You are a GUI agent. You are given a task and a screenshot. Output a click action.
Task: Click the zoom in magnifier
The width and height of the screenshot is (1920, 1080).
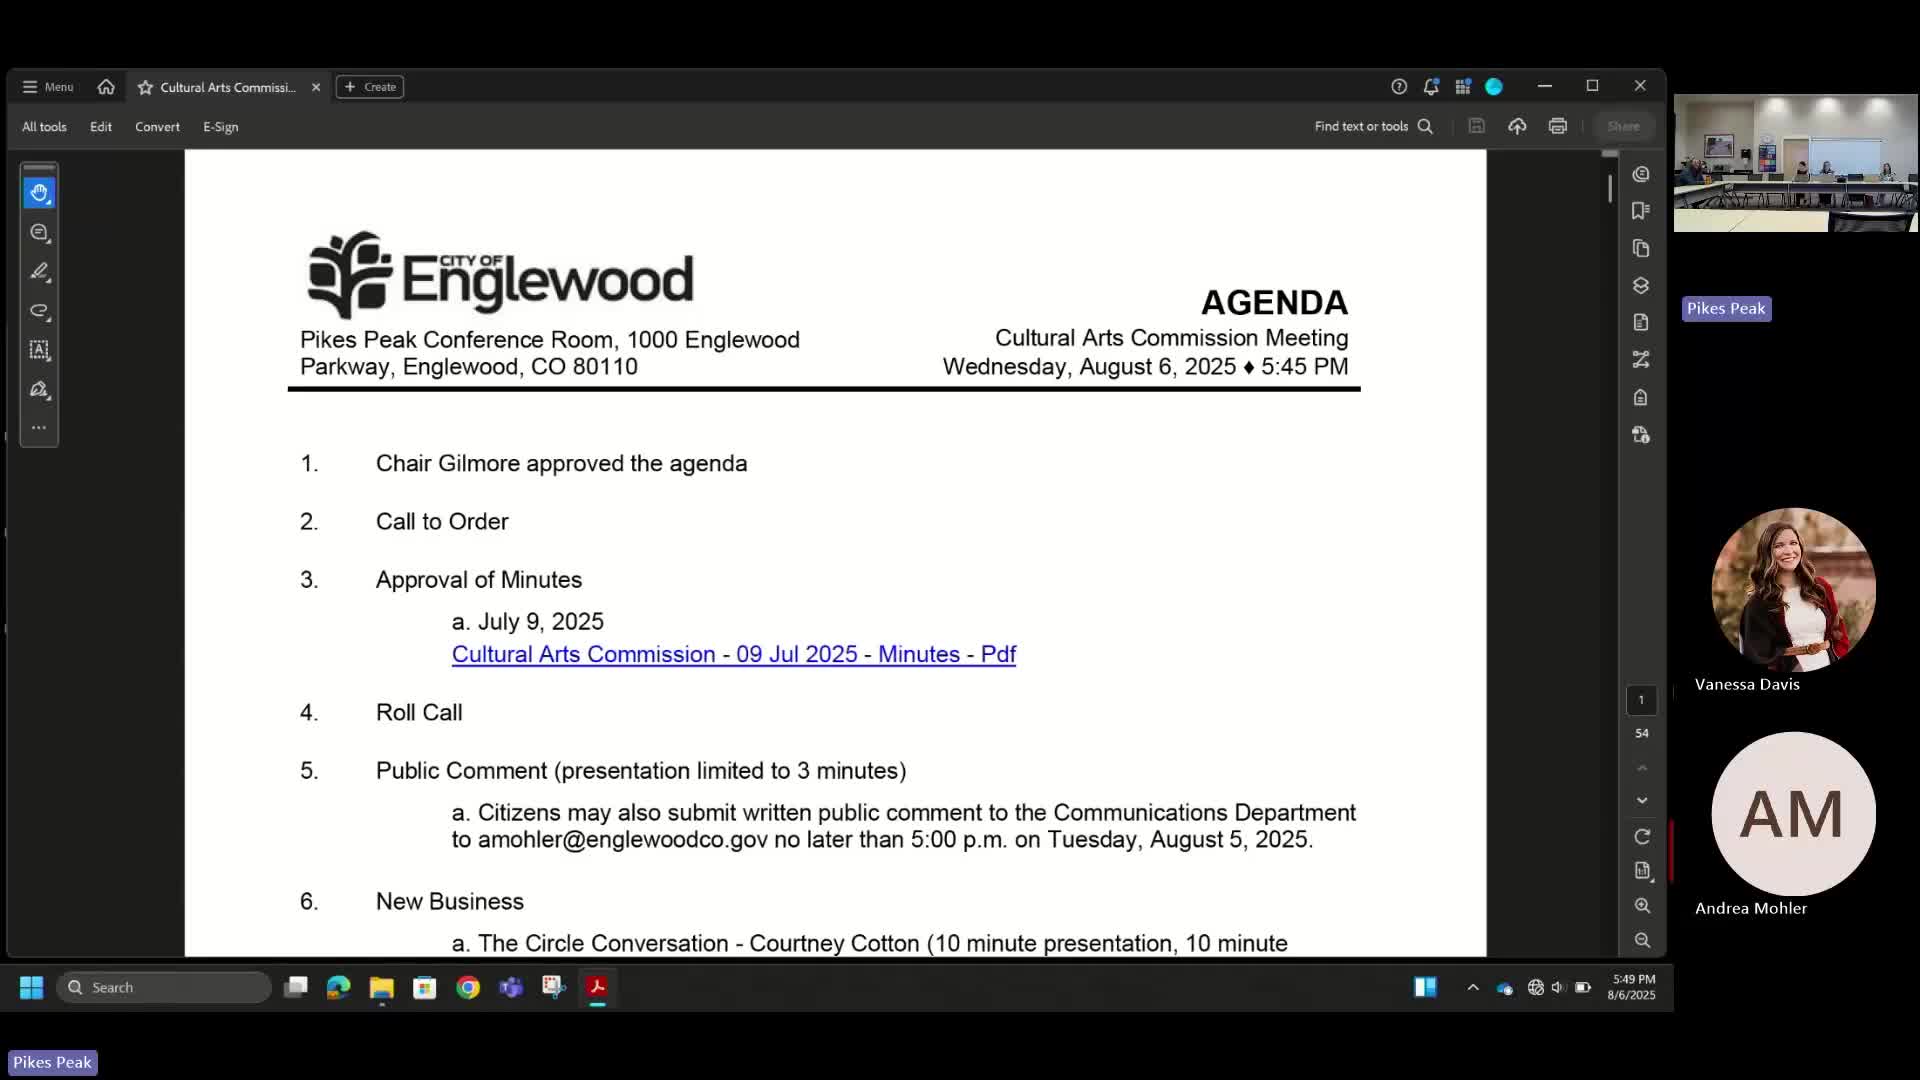pos(1641,905)
